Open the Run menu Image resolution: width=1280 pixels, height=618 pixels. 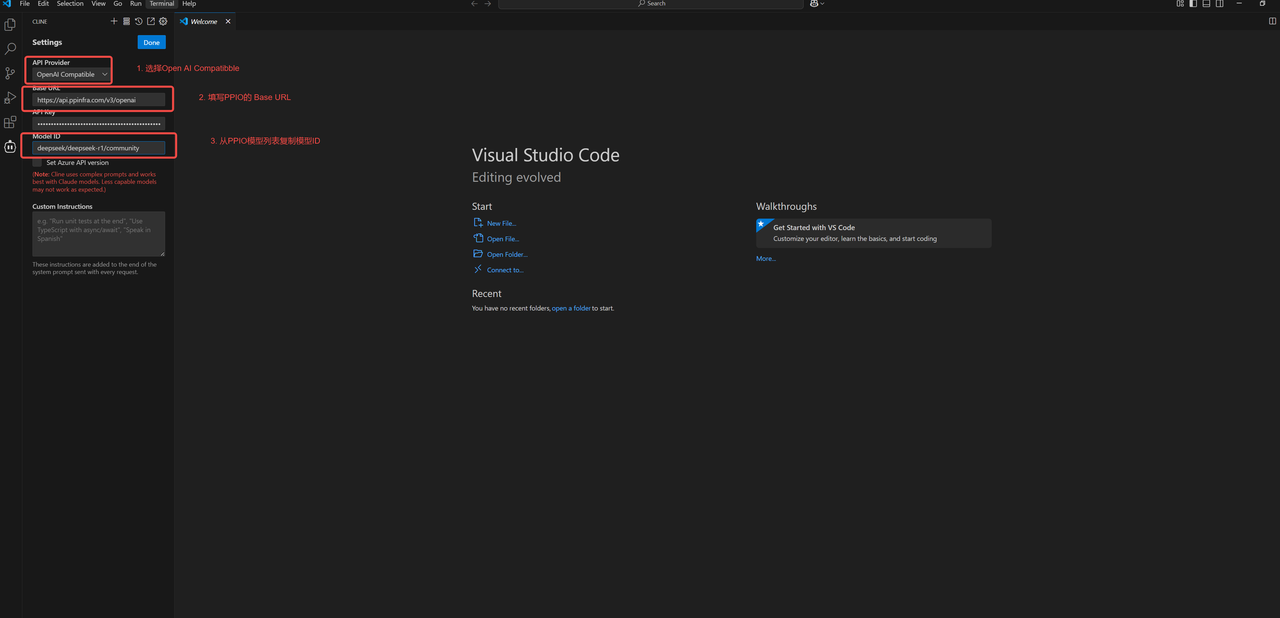click(136, 4)
